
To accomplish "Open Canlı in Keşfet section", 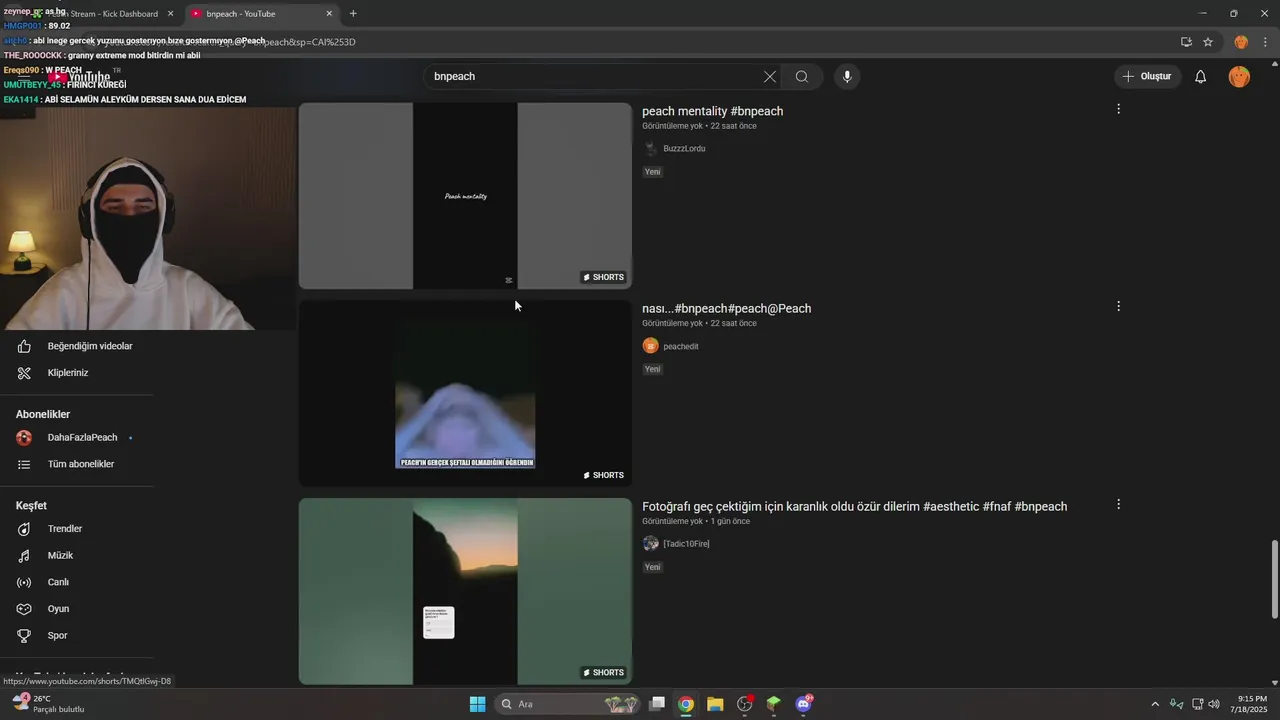I will [x=76, y=582].
